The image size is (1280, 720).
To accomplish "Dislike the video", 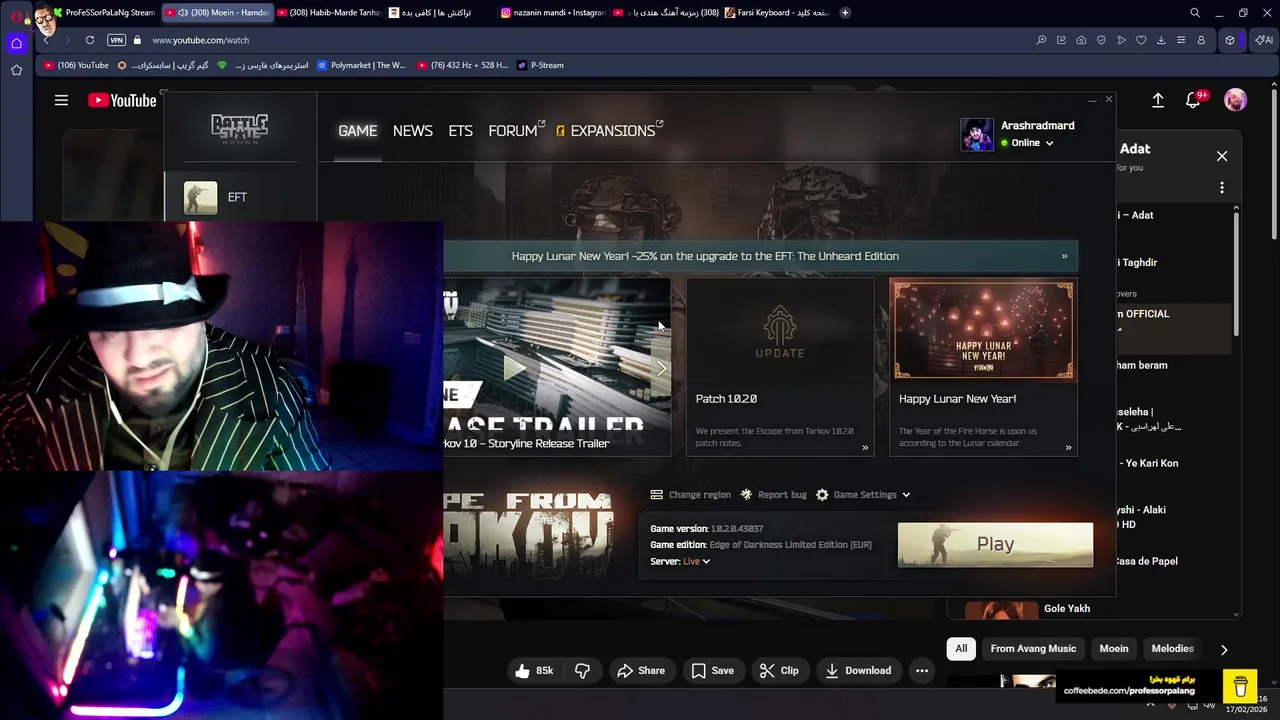I will (x=582, y=671).
